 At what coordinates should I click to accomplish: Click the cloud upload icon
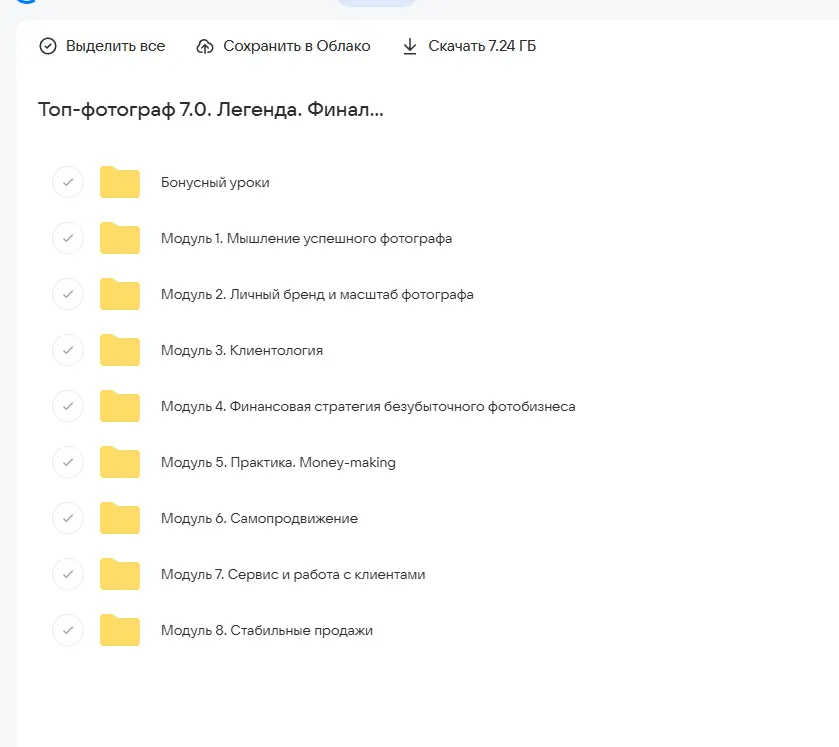coord(205,47)
